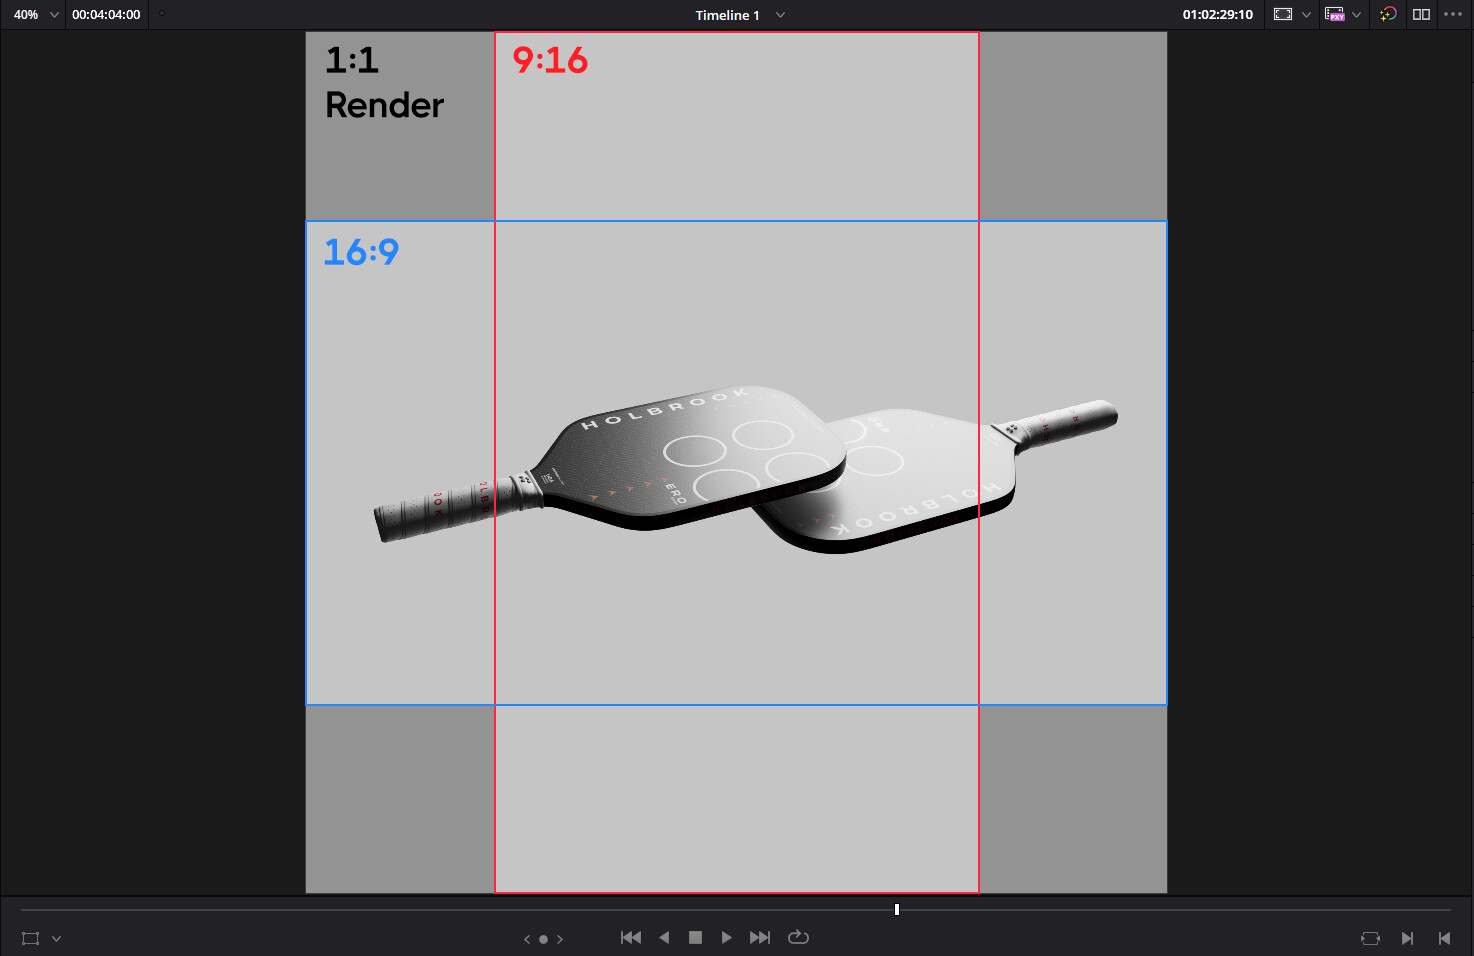The image size is (1474, 956).
Task: Toggle bypass color grades and effects
Action: (1388, 15)
